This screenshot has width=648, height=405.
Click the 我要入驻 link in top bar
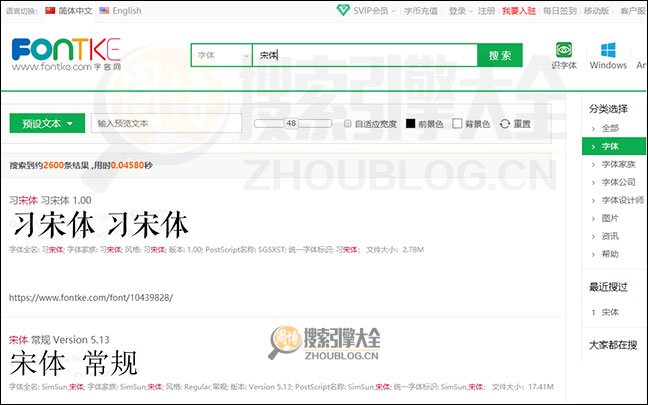click(x=518, y=11)
